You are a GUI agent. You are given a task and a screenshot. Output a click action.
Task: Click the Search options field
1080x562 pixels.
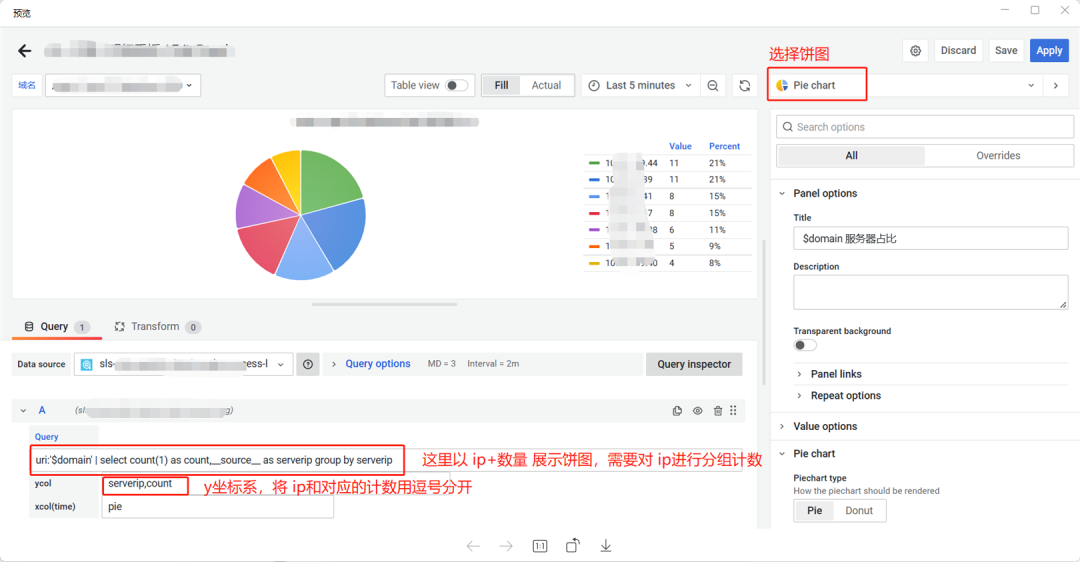click(925, 127)
